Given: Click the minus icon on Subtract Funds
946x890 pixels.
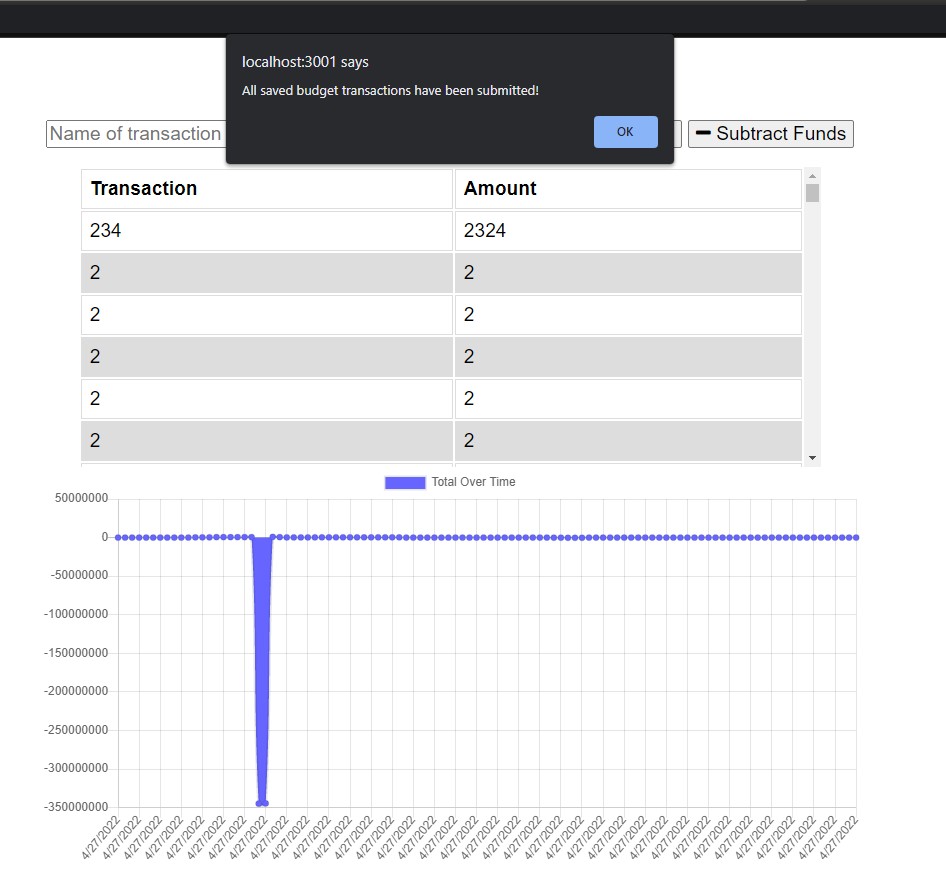Looking at the screenshot, I should (x=703, y=133).
